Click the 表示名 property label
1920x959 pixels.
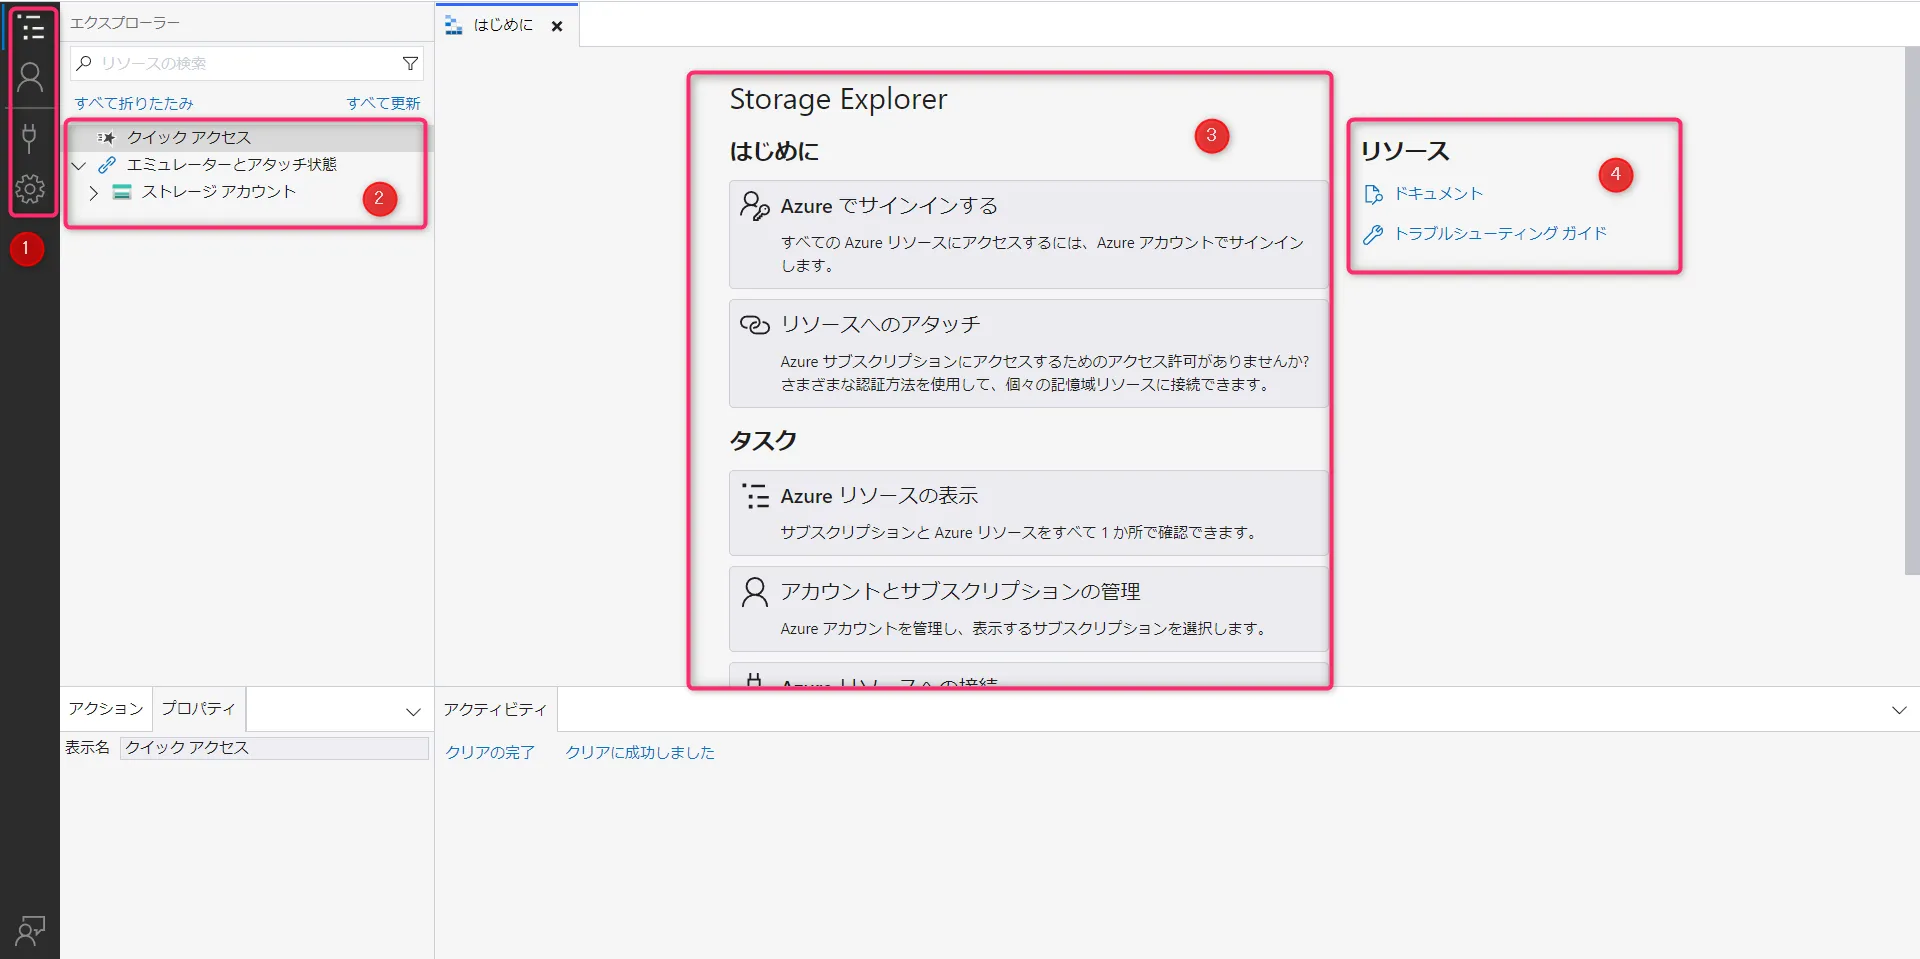(x=87, y=747)
